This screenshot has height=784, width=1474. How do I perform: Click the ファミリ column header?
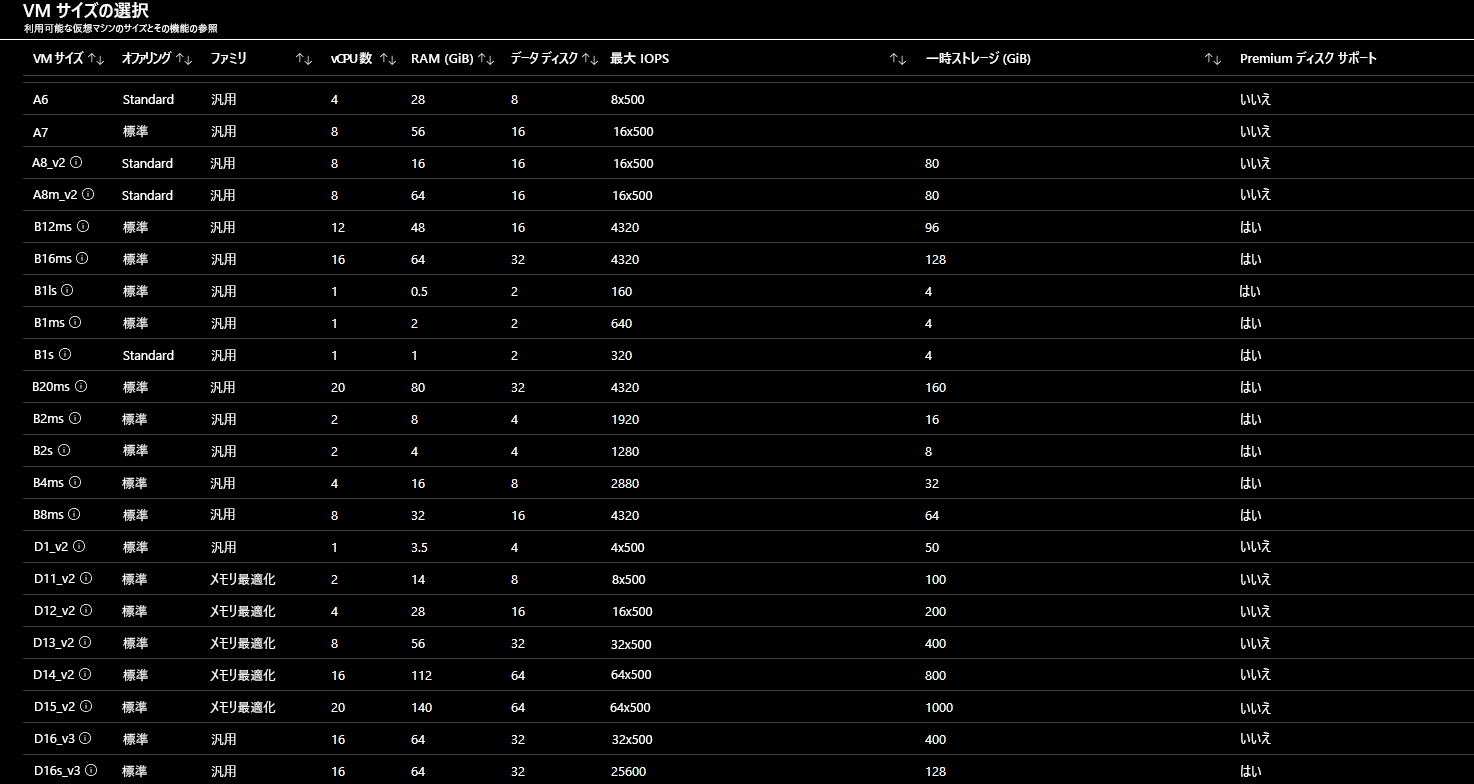click(x=229, y=59)
